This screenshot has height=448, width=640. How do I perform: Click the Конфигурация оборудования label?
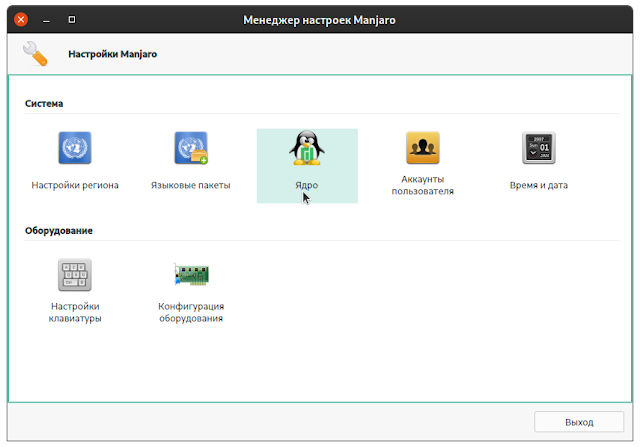point(191,312)
